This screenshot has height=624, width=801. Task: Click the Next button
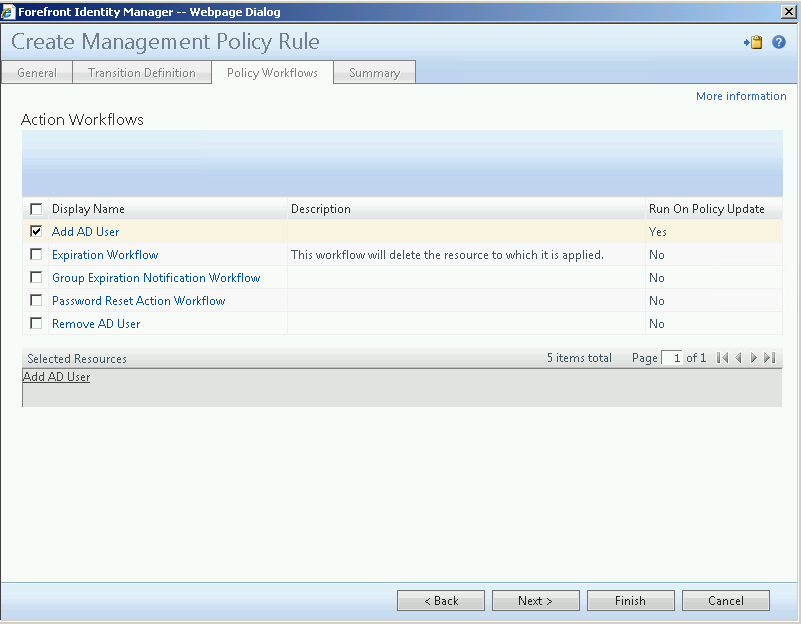coord(536,601)
